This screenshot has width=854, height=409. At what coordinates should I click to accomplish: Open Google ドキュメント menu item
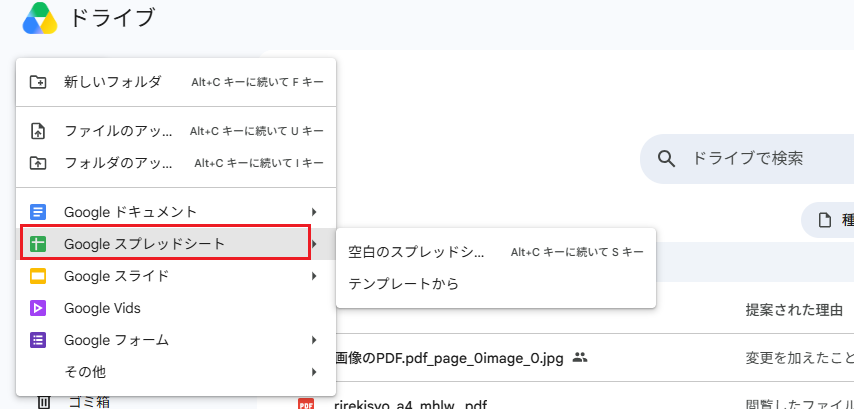(176, 211)
